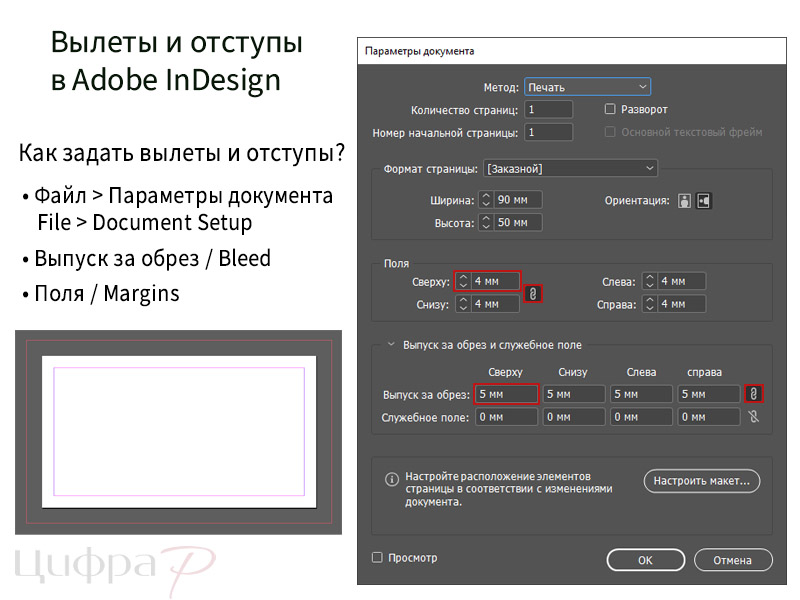Click the Ширина value field
This screenshot has height=600, width=800.
[518, 199]
